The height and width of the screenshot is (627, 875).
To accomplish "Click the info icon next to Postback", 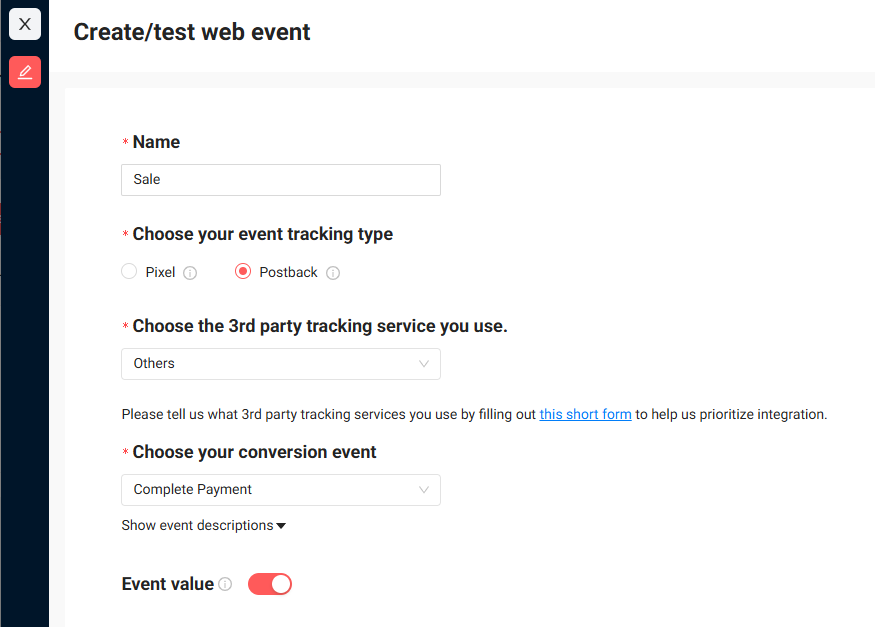I will pos(333,272).
